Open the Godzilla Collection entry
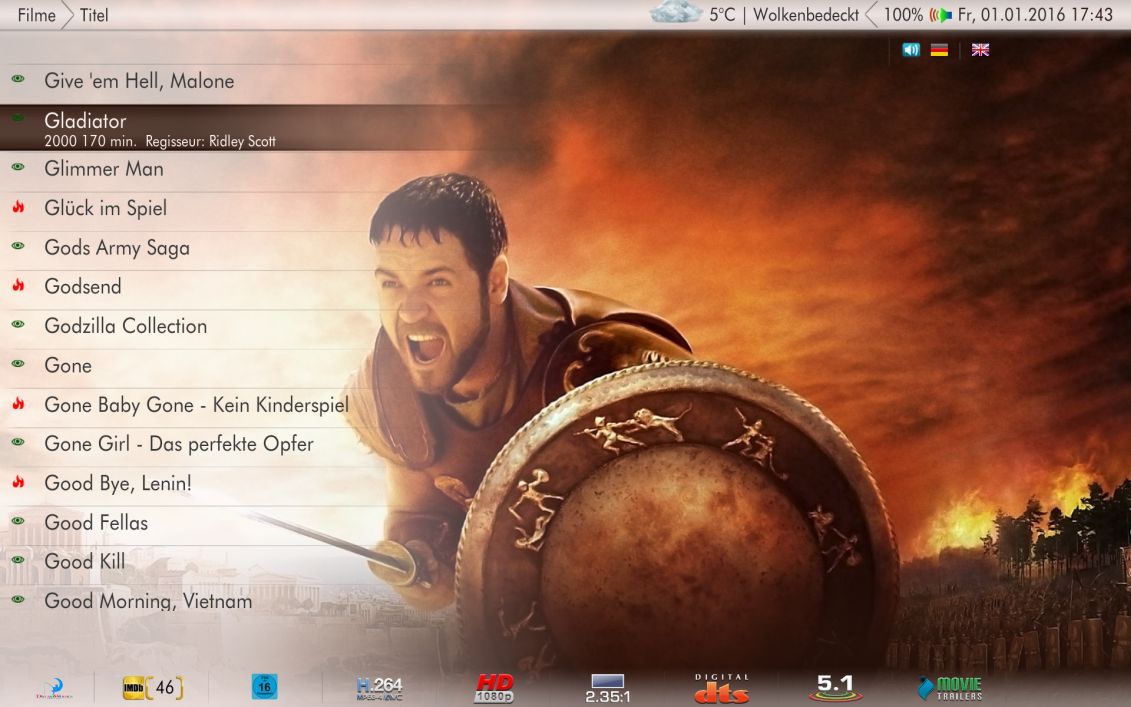Viewport: 1131px width, 707px height. 126,326
